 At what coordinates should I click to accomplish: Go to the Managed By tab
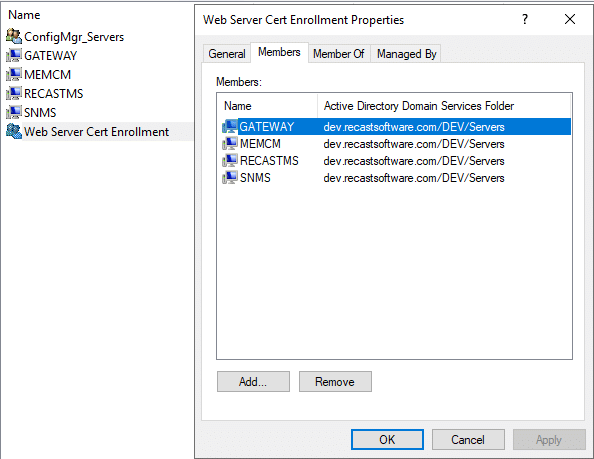406,54
